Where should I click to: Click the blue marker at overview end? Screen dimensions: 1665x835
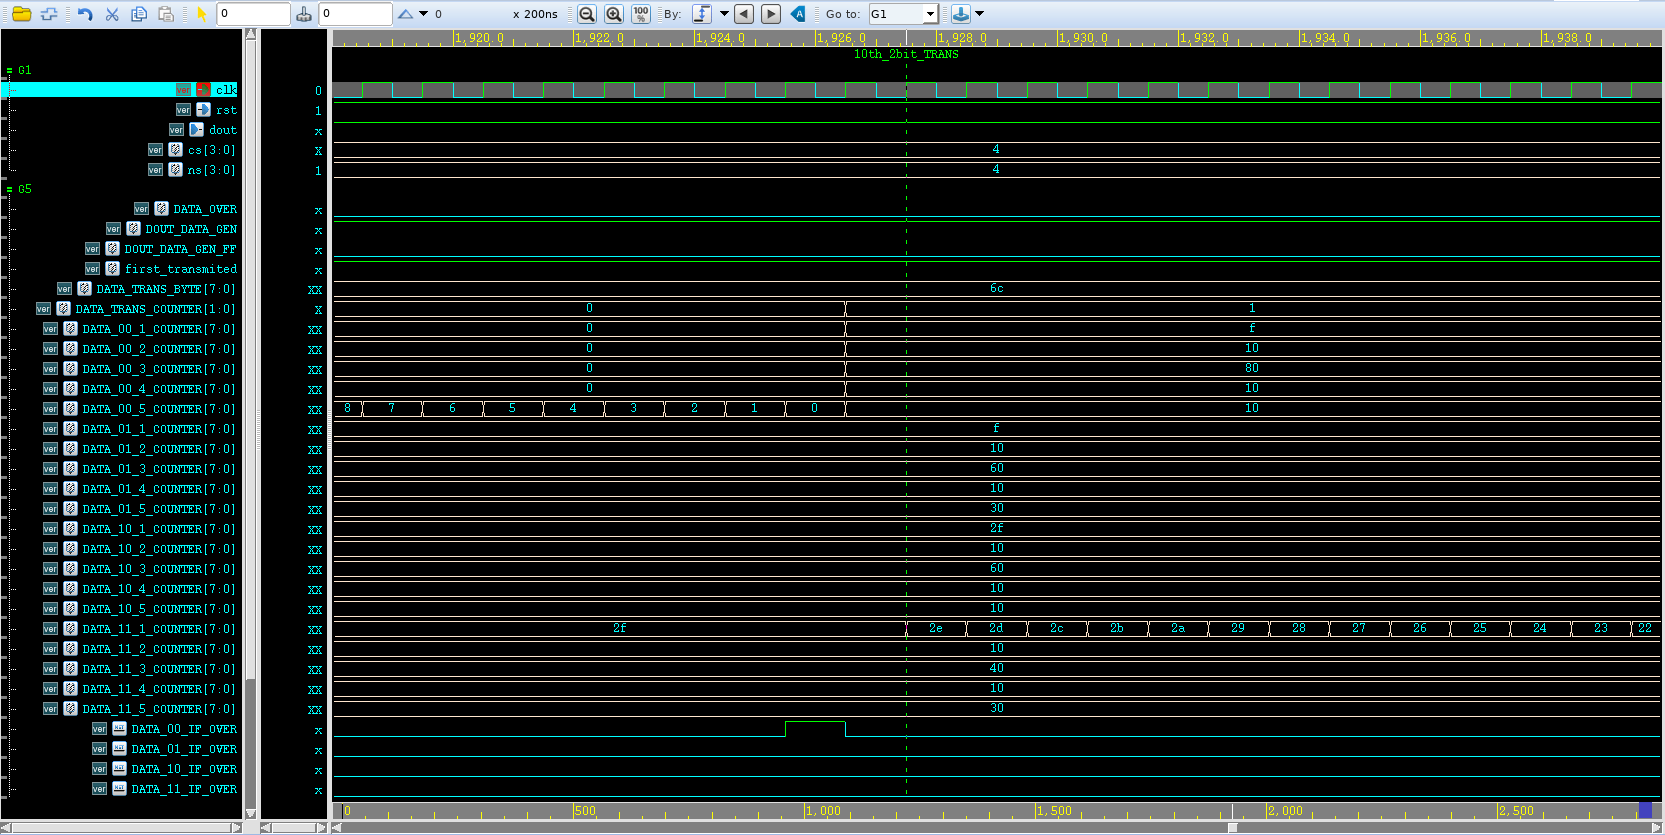point(1645,810)
